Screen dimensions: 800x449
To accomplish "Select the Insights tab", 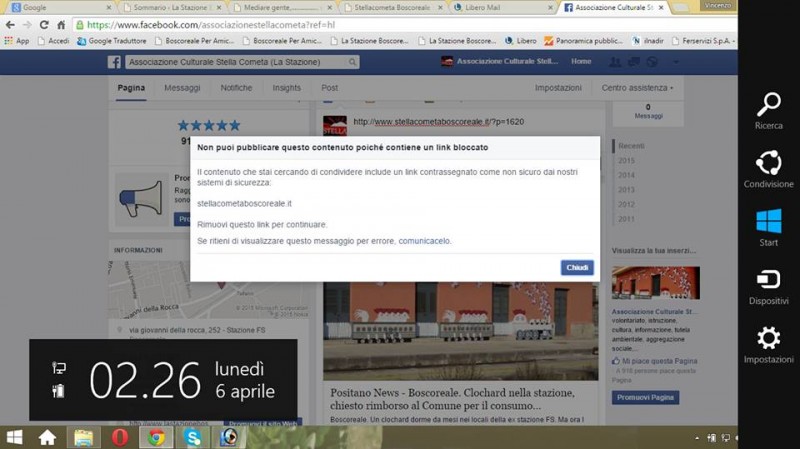I will 286,88.
